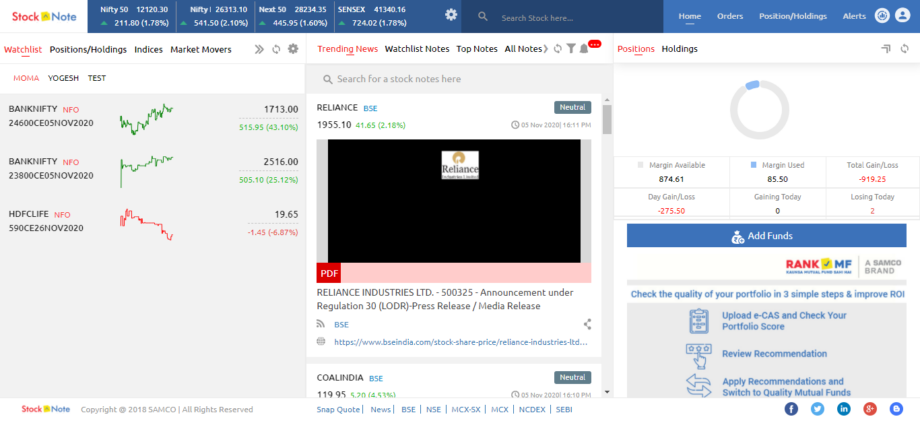Click the notes feed scrollbar thumb
Image resolution: width=920 pixels, height=421 pixels.
tap(607, 119)
